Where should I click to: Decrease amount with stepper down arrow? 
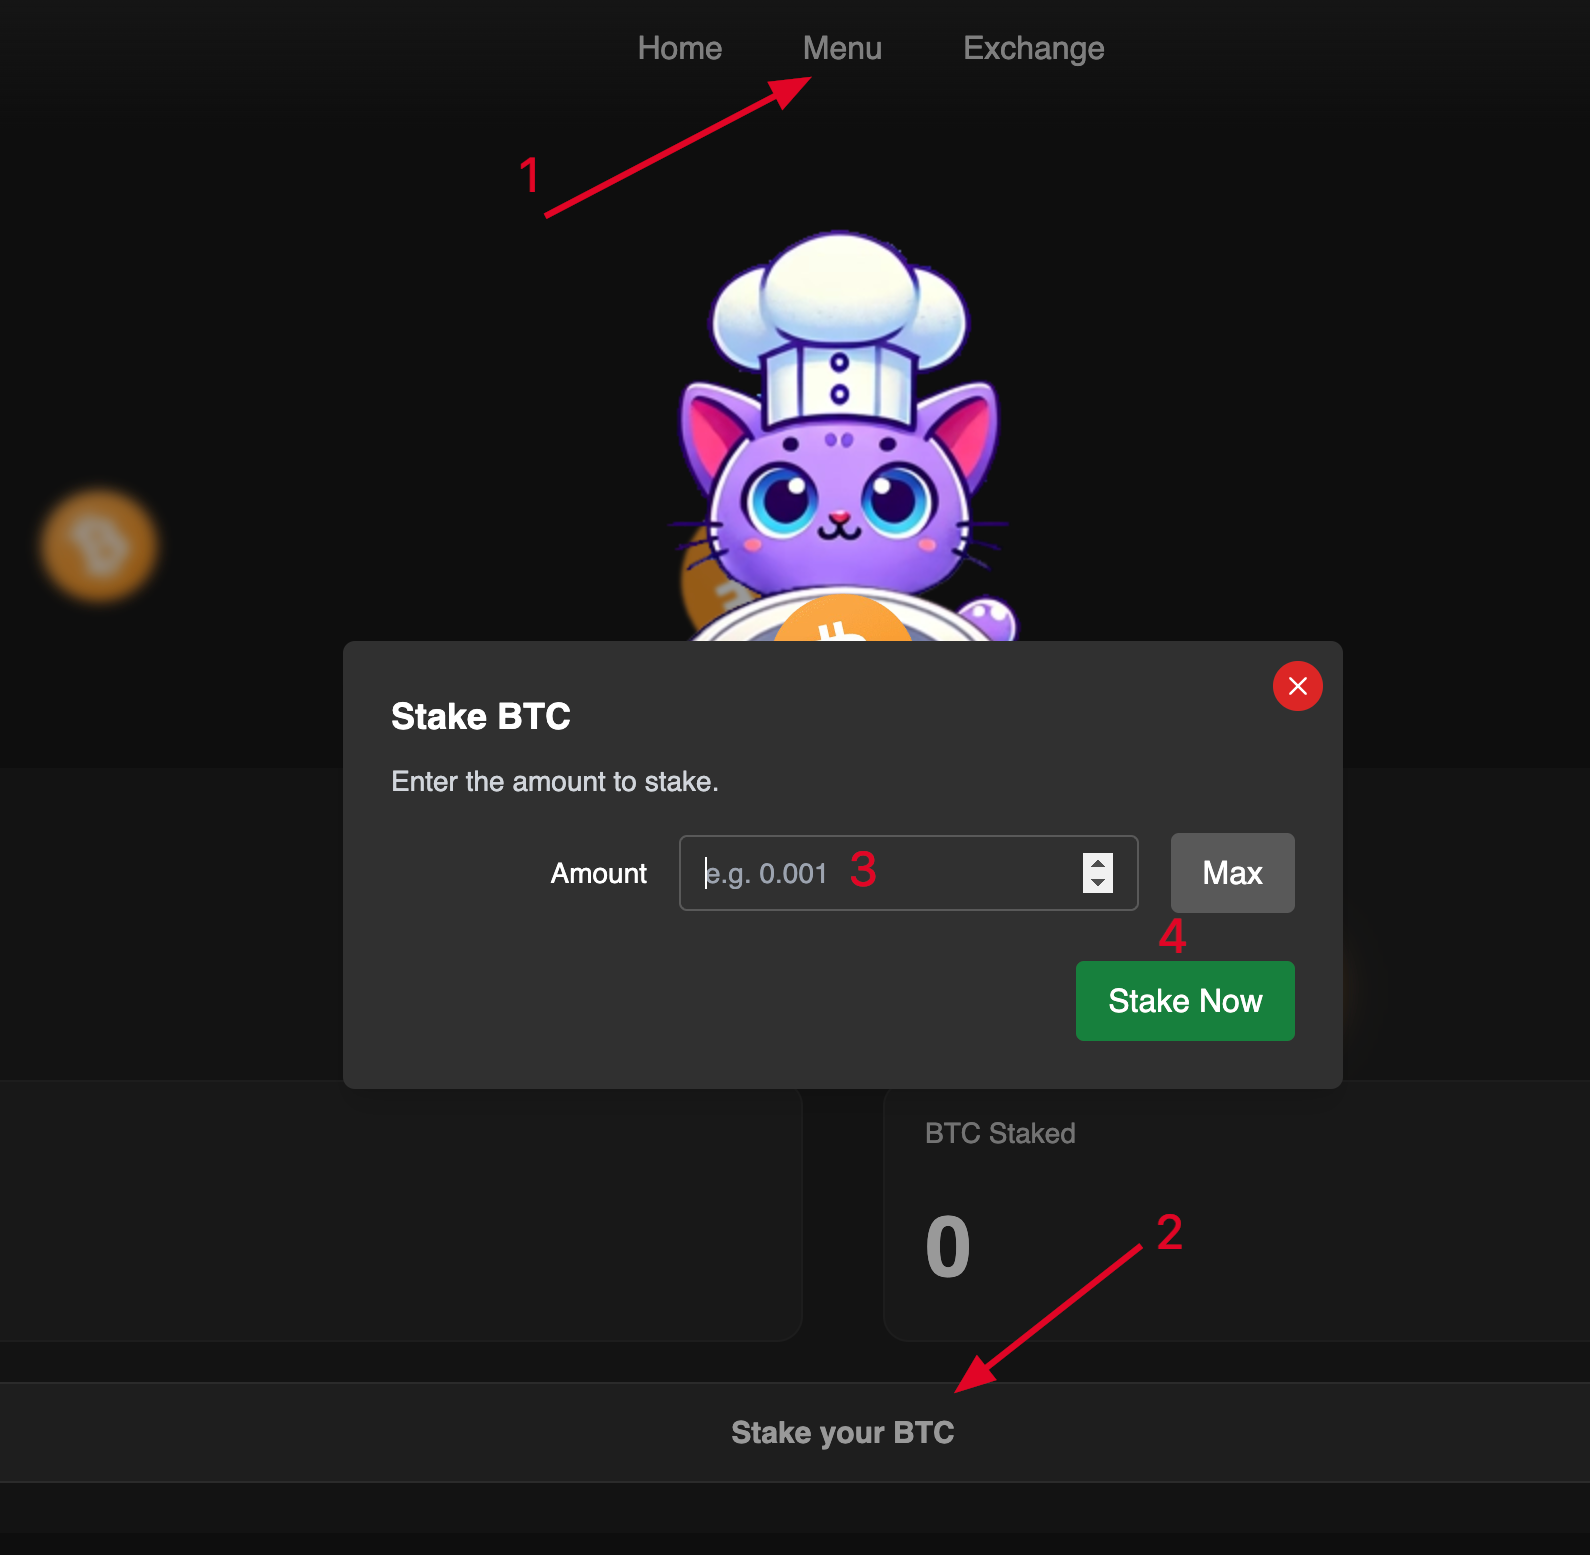pos(1098,883)
